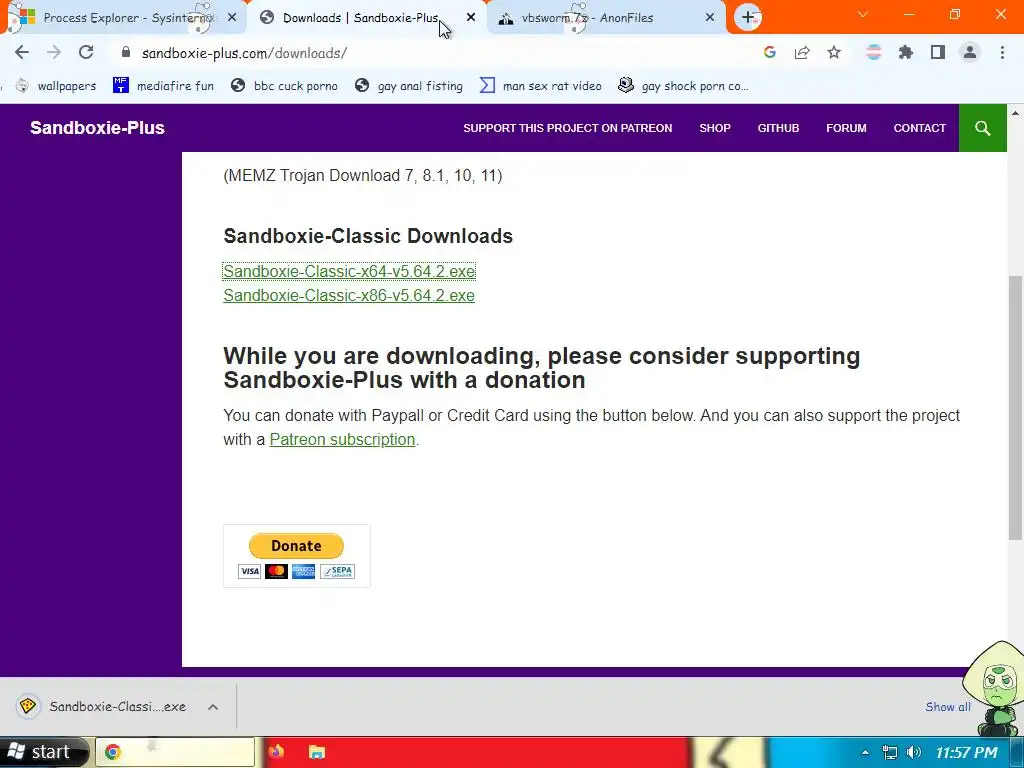Open the wallpapers bookmark
The height and width of the screenshot is (768, 1024).
[x=56, y=86]
